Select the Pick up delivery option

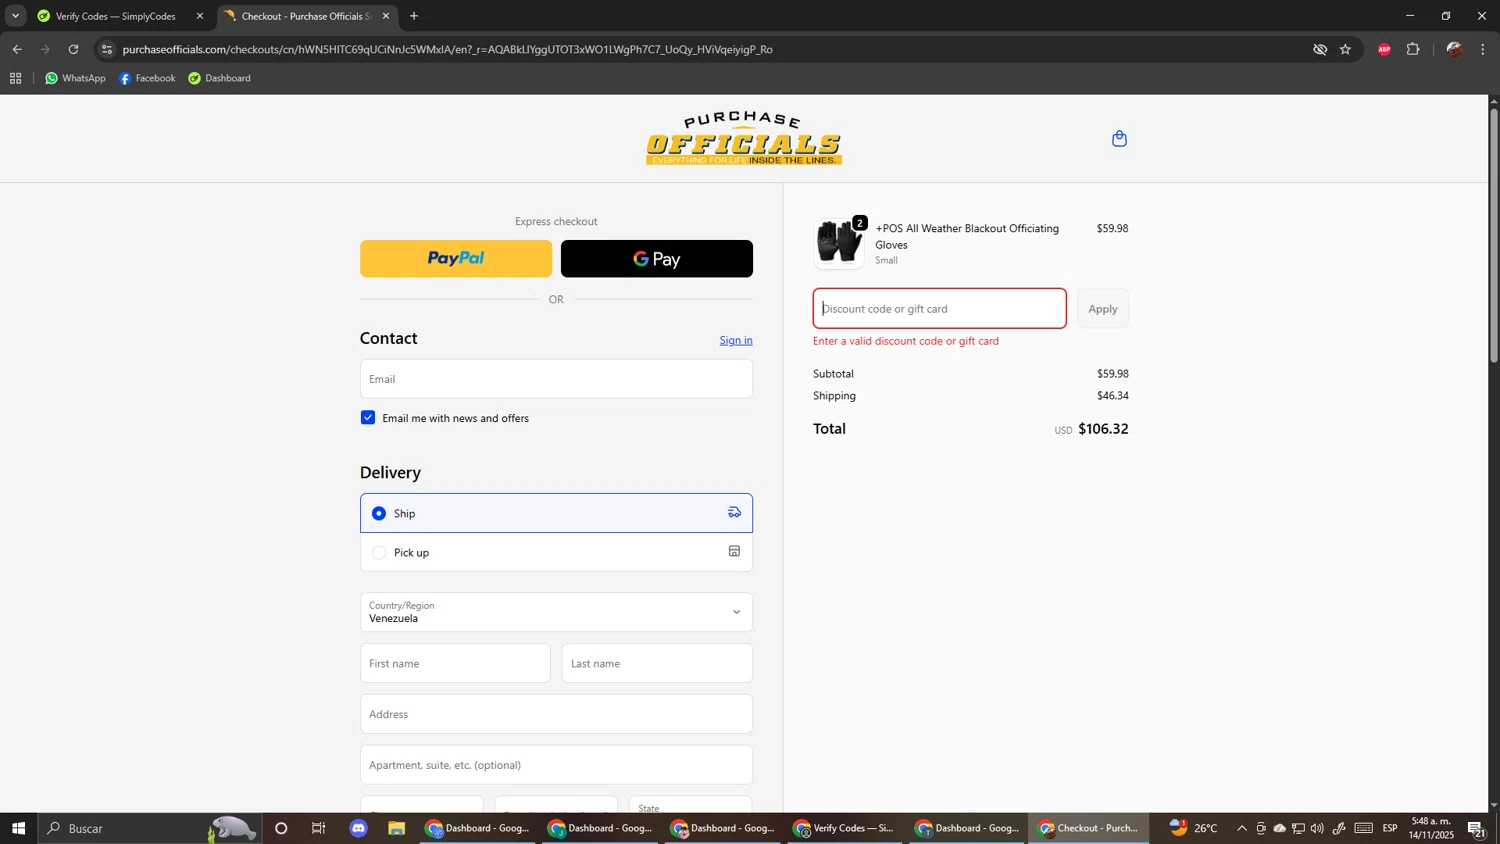click(x=556, y=552)
